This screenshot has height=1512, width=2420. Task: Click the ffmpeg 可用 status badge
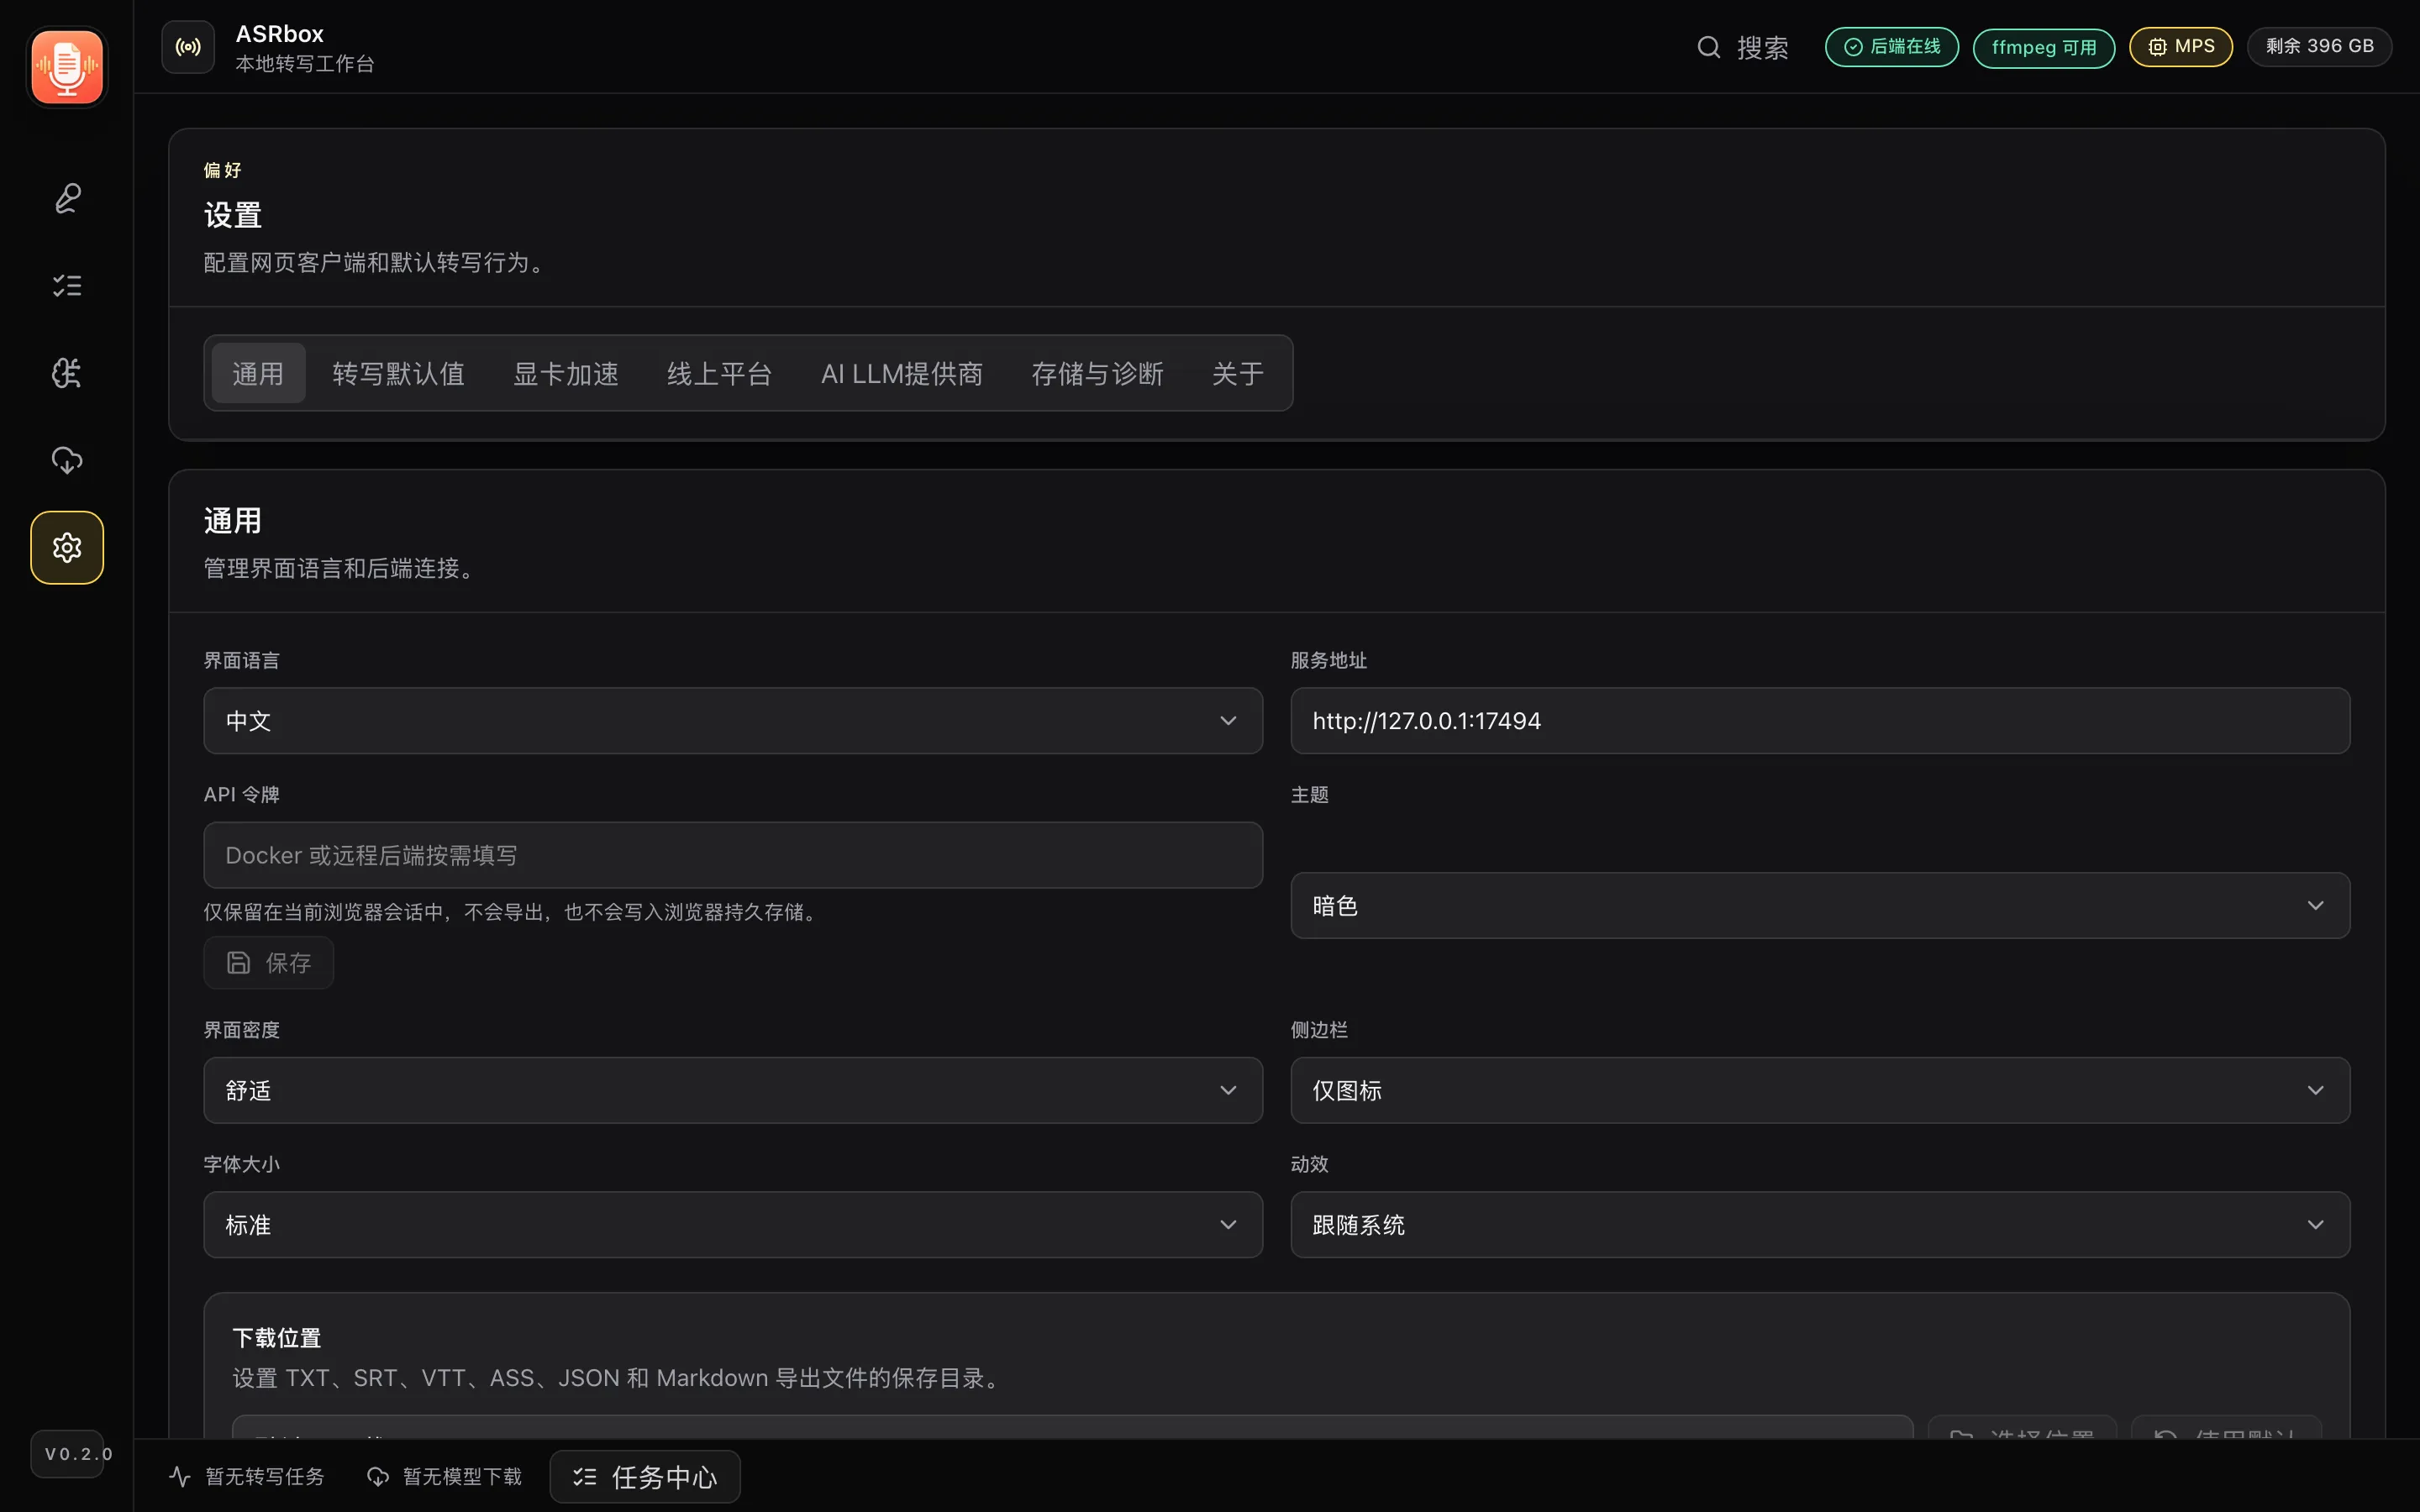[x=2043, y=48]
